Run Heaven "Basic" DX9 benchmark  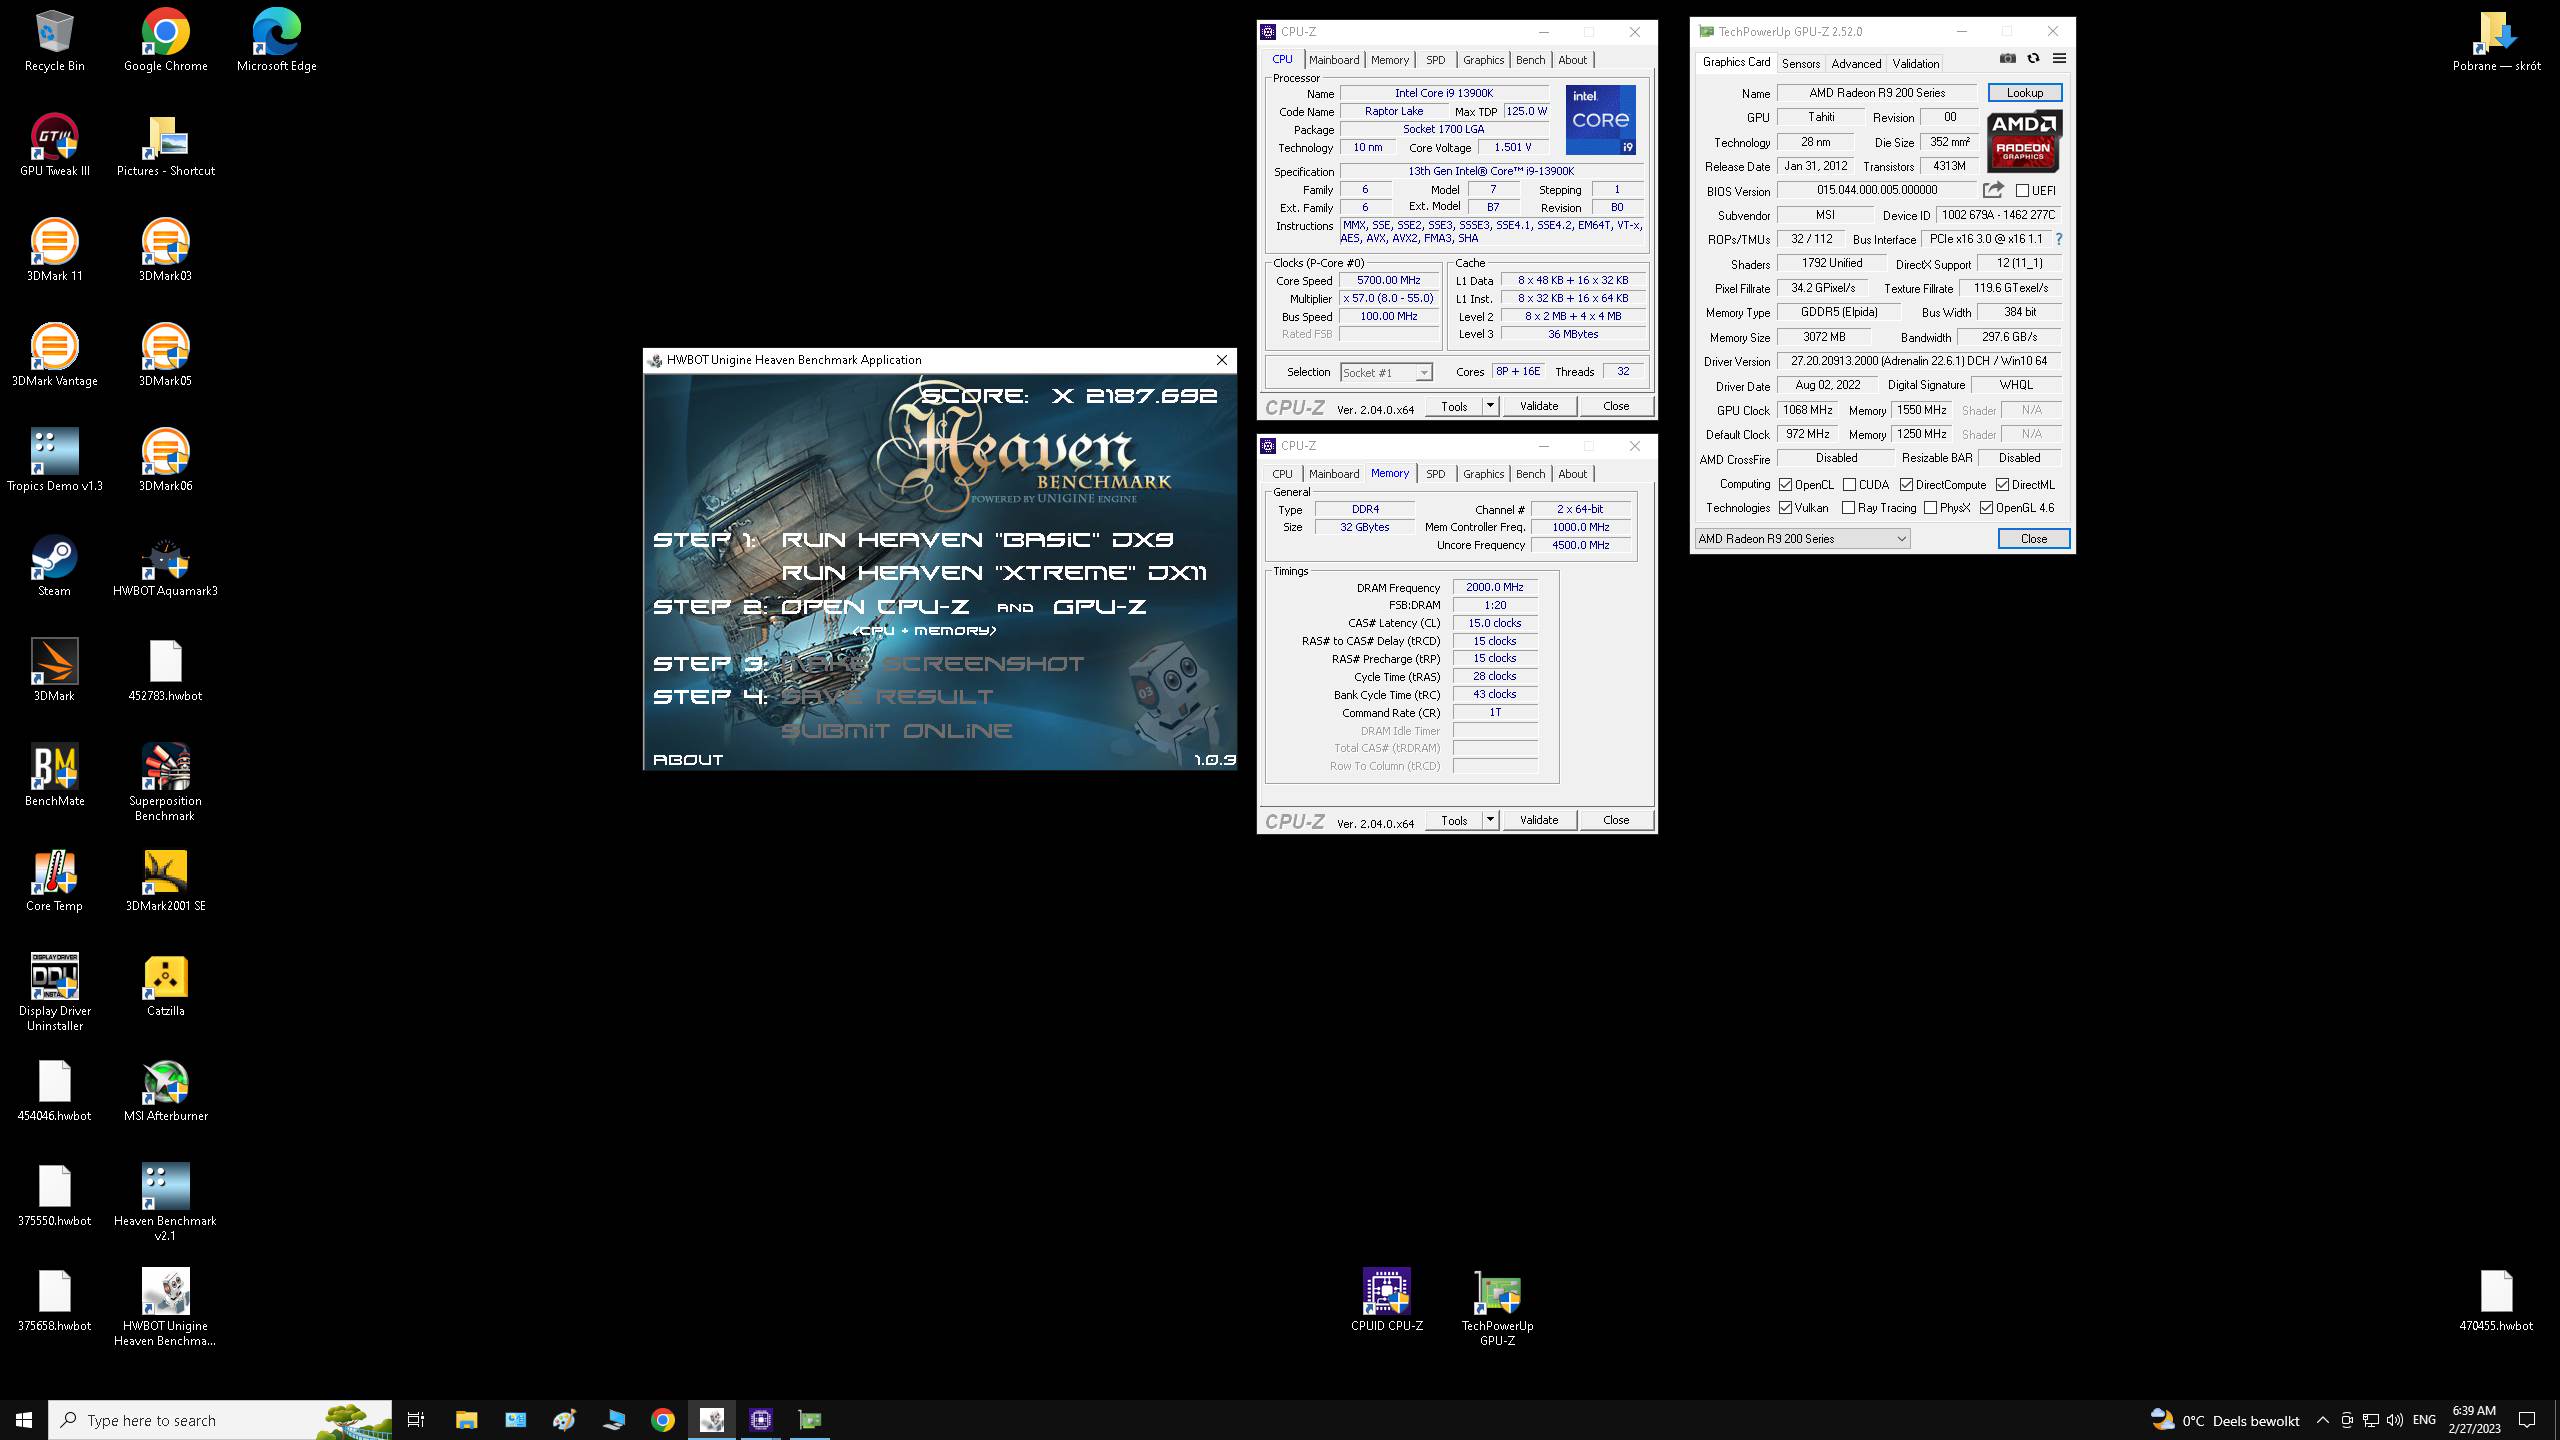pos(977,540)
